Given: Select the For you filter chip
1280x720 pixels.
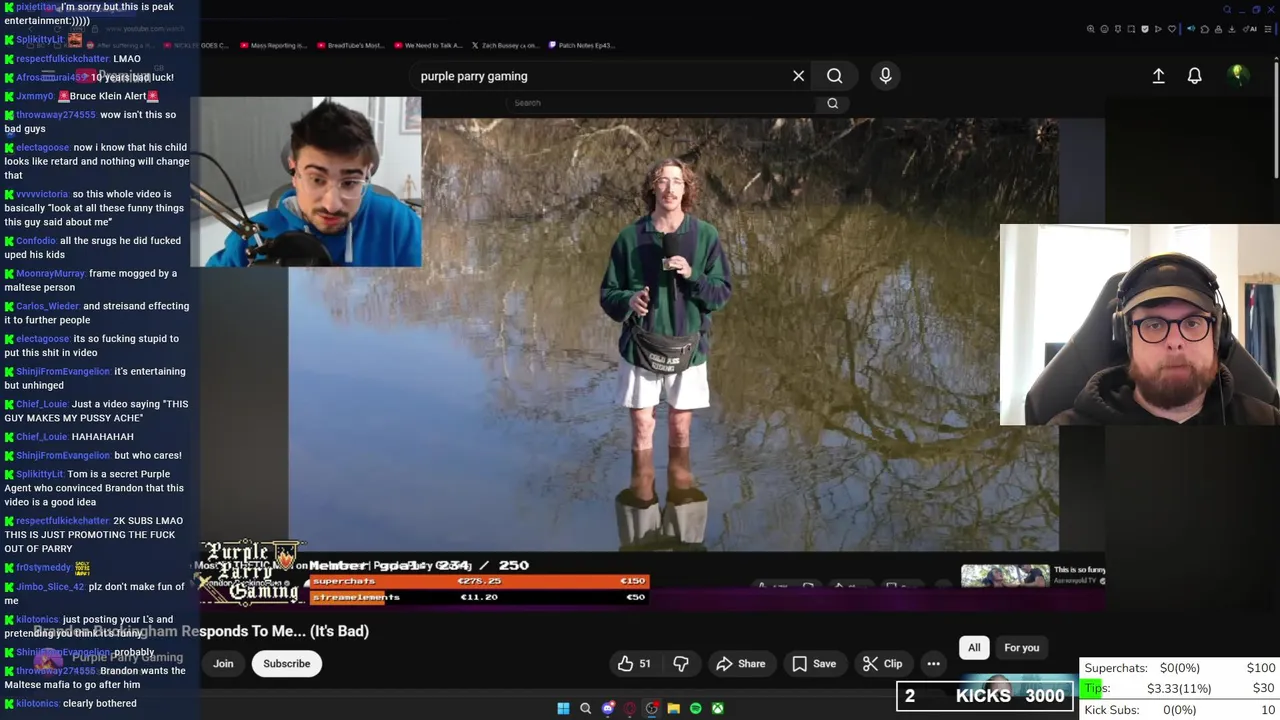Looking at the screenshot, I should pos(1021,647).
